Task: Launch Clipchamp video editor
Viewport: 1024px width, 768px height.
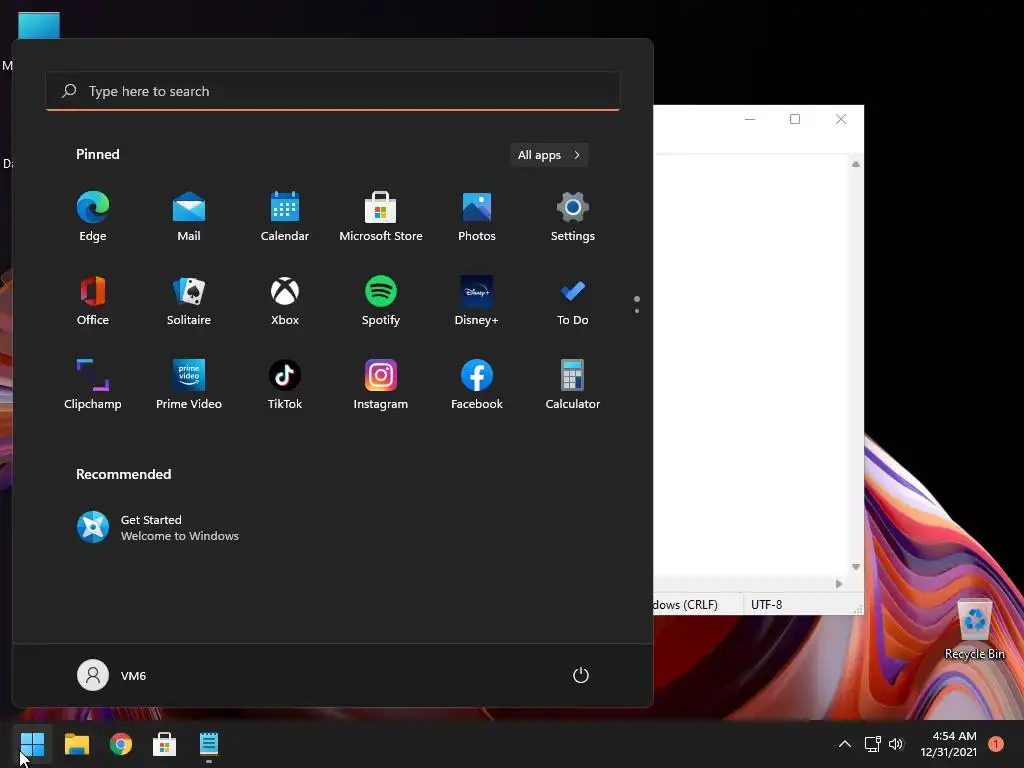Action: (x=93, y=385)
